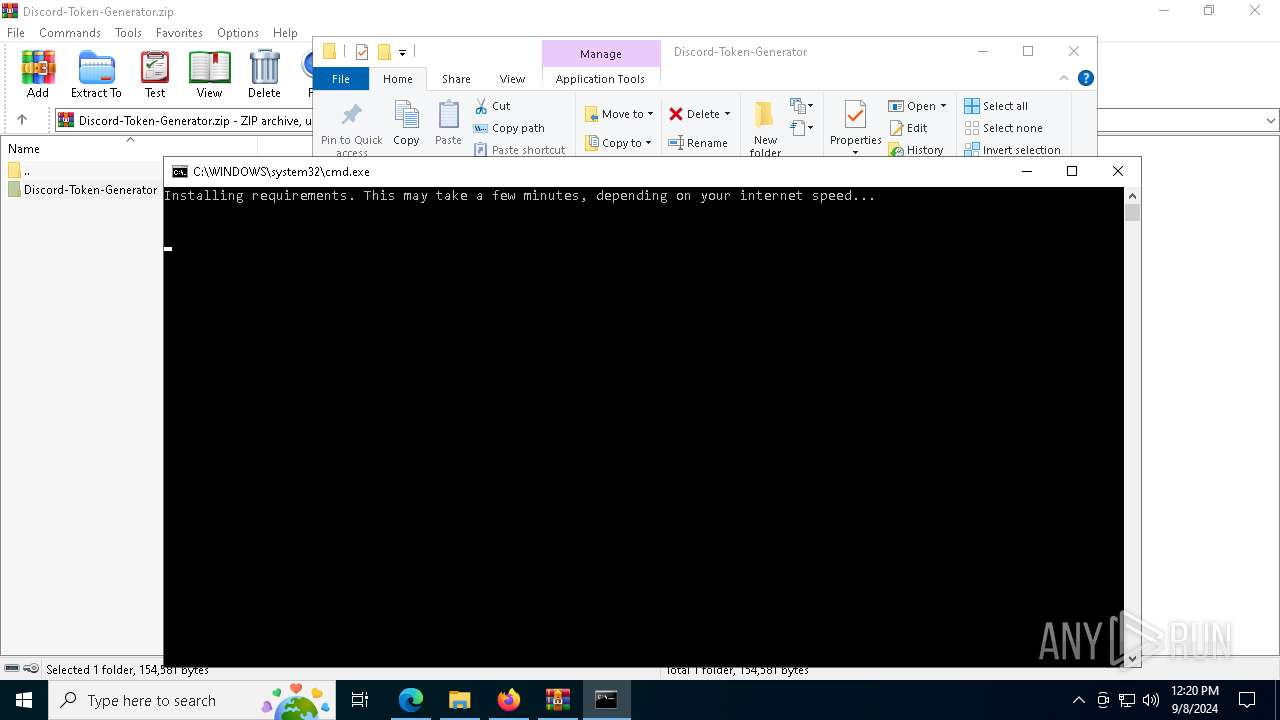This screenshot has width=1280, height=720.
Task: Go up one level in WinRAR
Action: point(22,120)
